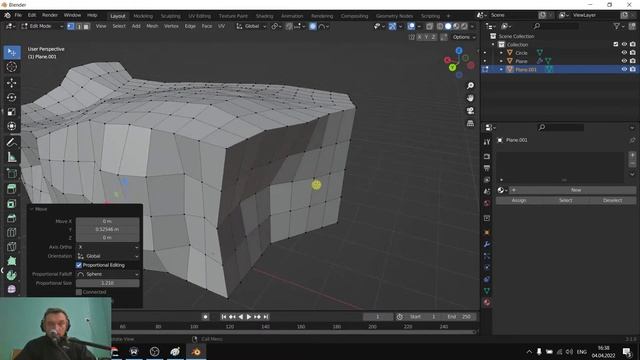640x360 pixels.
Task: Switch to edge select mode
Action: (78, 26)
